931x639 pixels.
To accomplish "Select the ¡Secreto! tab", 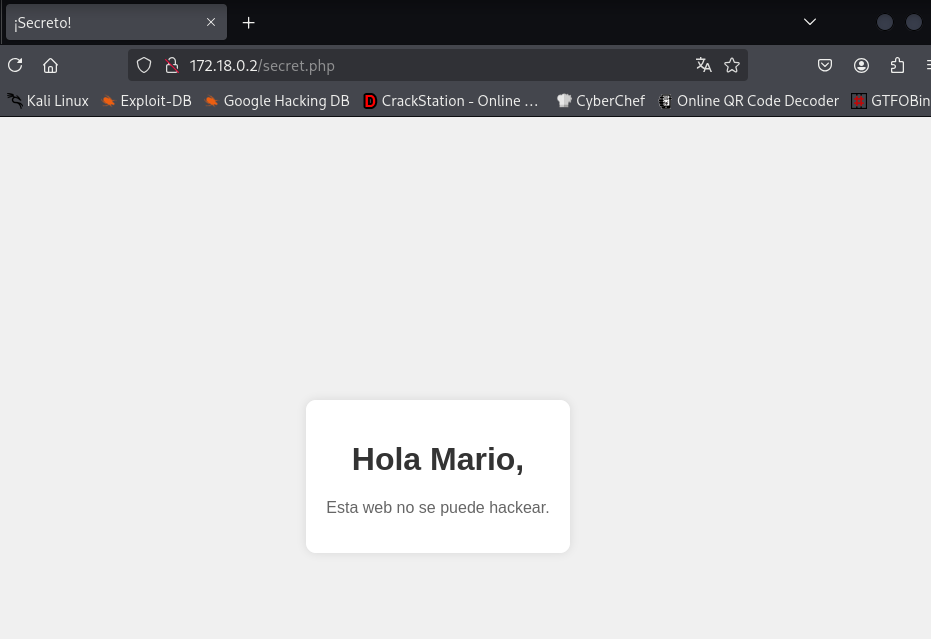I will point(100,22).
